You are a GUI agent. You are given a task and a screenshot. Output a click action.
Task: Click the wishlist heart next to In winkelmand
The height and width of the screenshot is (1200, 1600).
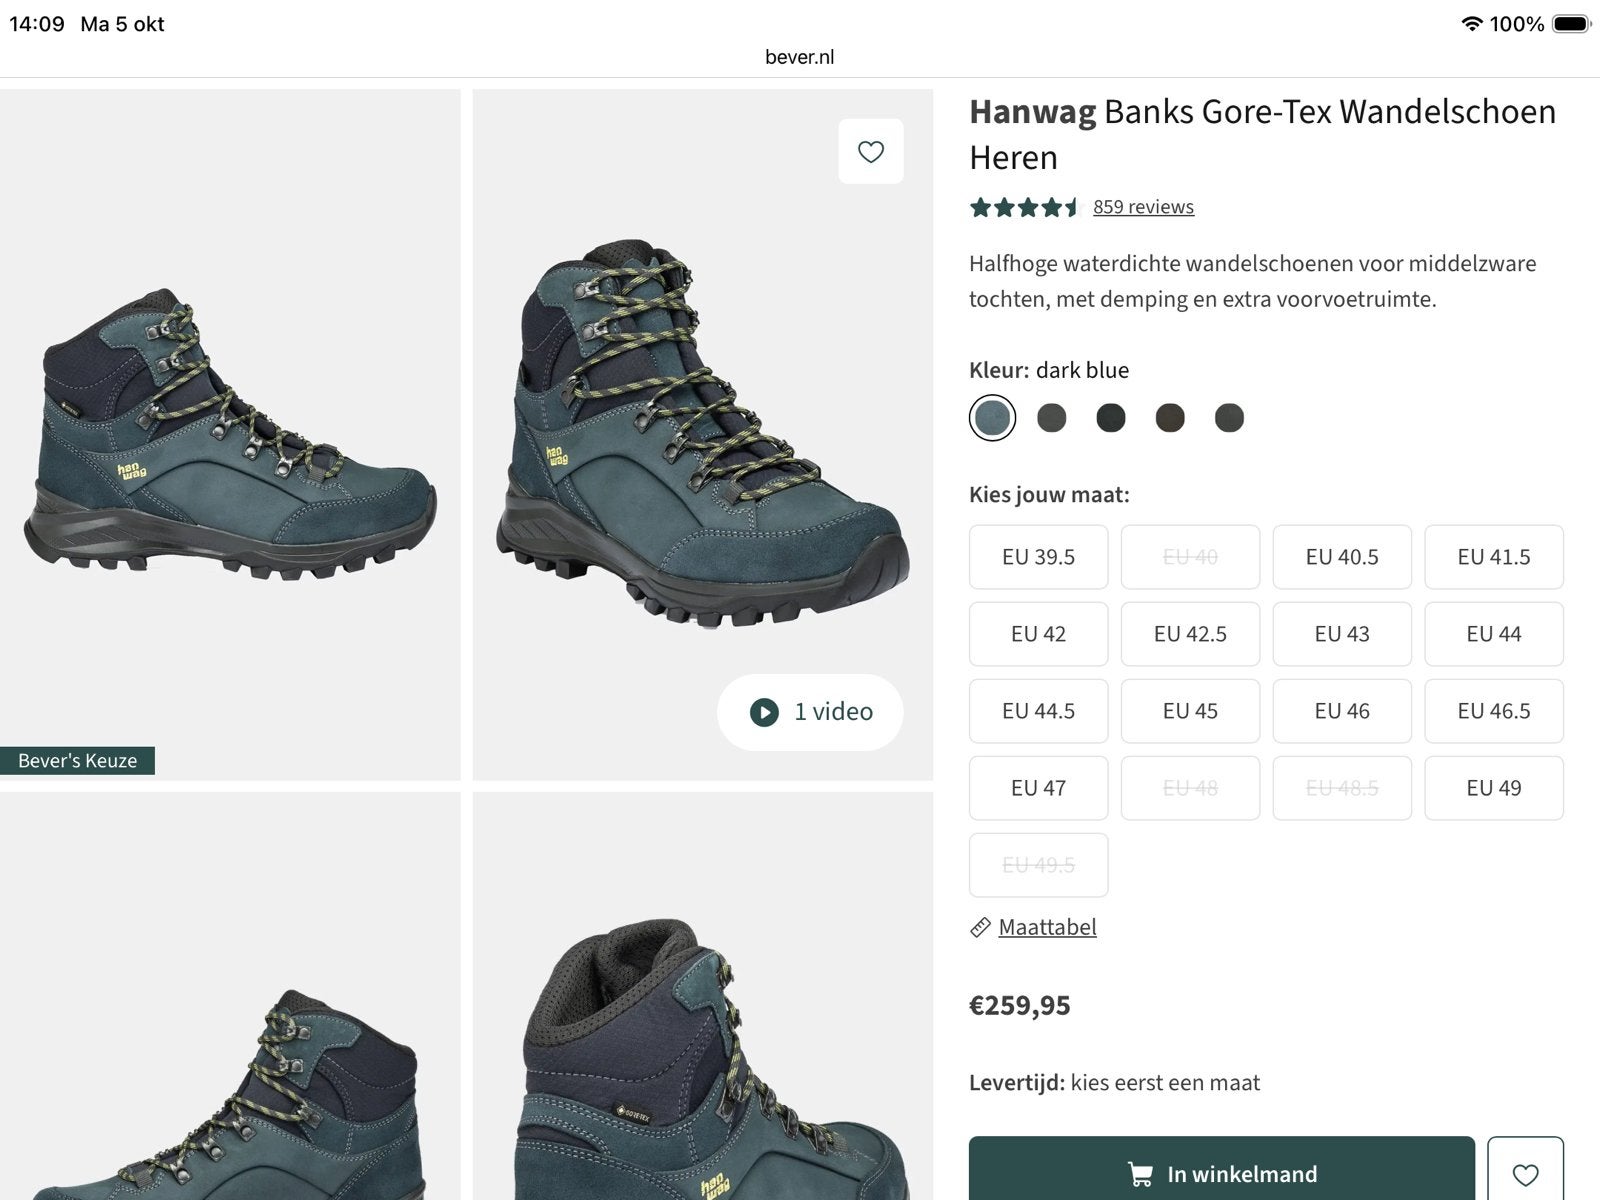click(1525, 1173)
